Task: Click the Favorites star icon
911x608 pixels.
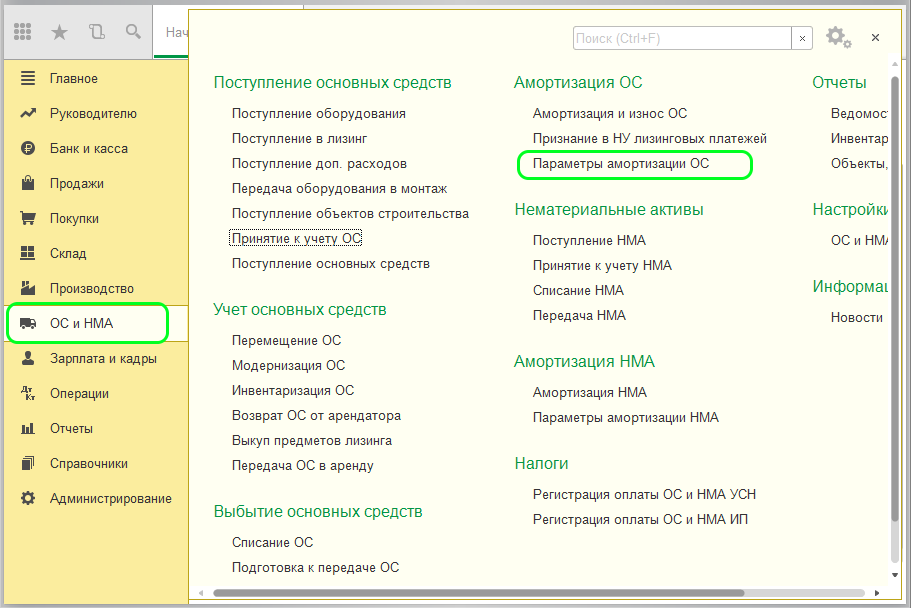Action: 59,33
